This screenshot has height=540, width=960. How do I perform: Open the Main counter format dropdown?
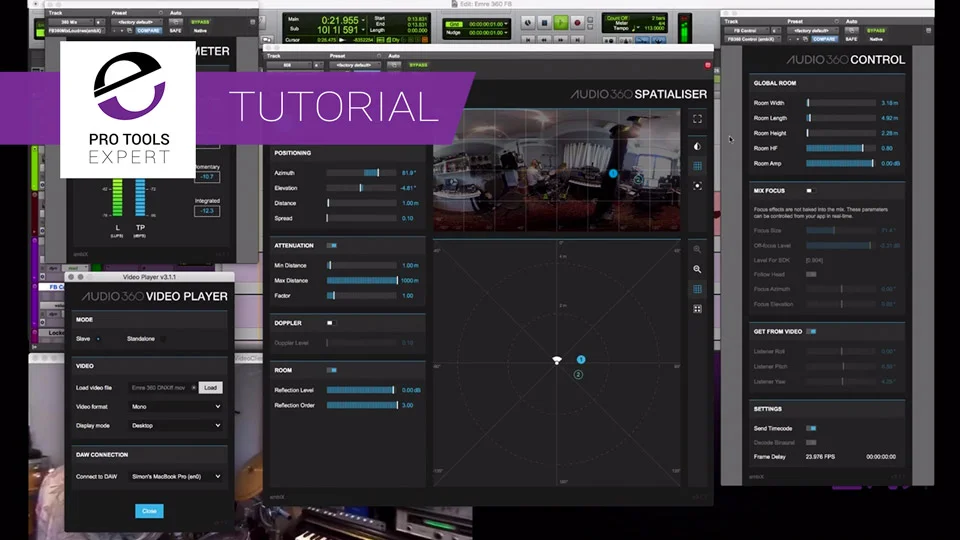pyautogui.click(x=363, y=21)
